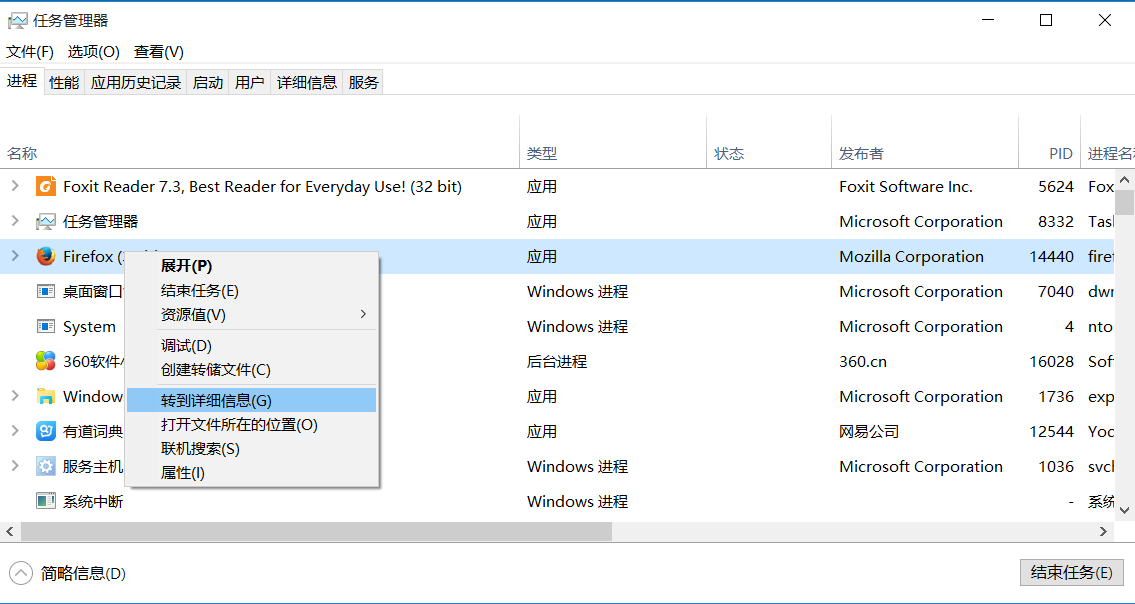The image size is (1135, 604).
Task: Click the 简略信息(D) link
Action: click(83, 574)
